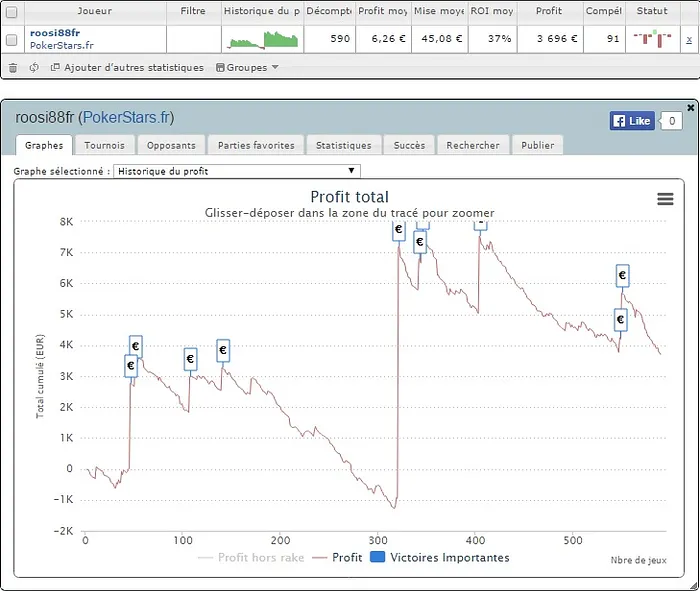Sort by the Joueur column header
The image size is (700, 591).
pos(95,11)
